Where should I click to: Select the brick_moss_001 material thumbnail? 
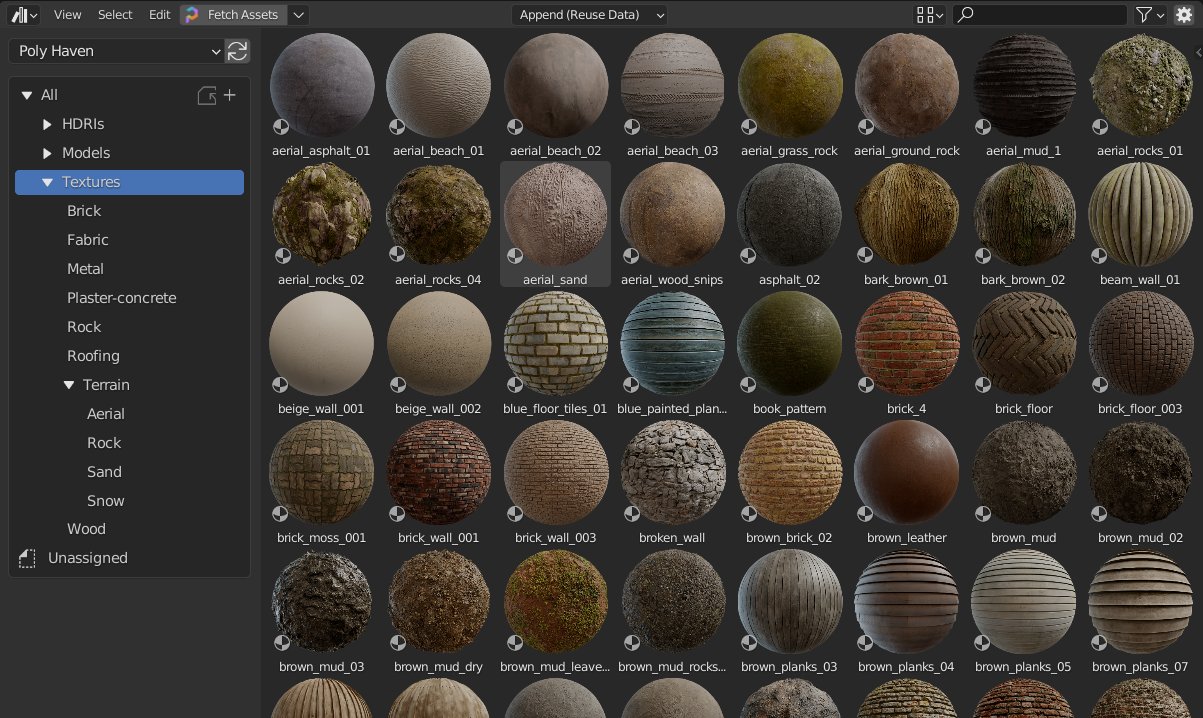pyautogui.click(x=322, y=471)
